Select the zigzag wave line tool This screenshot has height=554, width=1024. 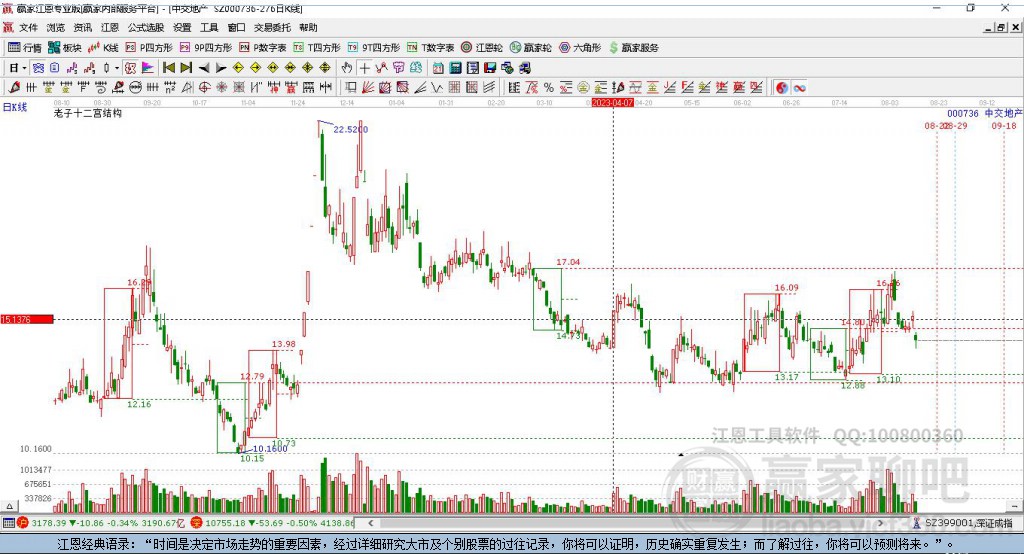coord(437,88)
